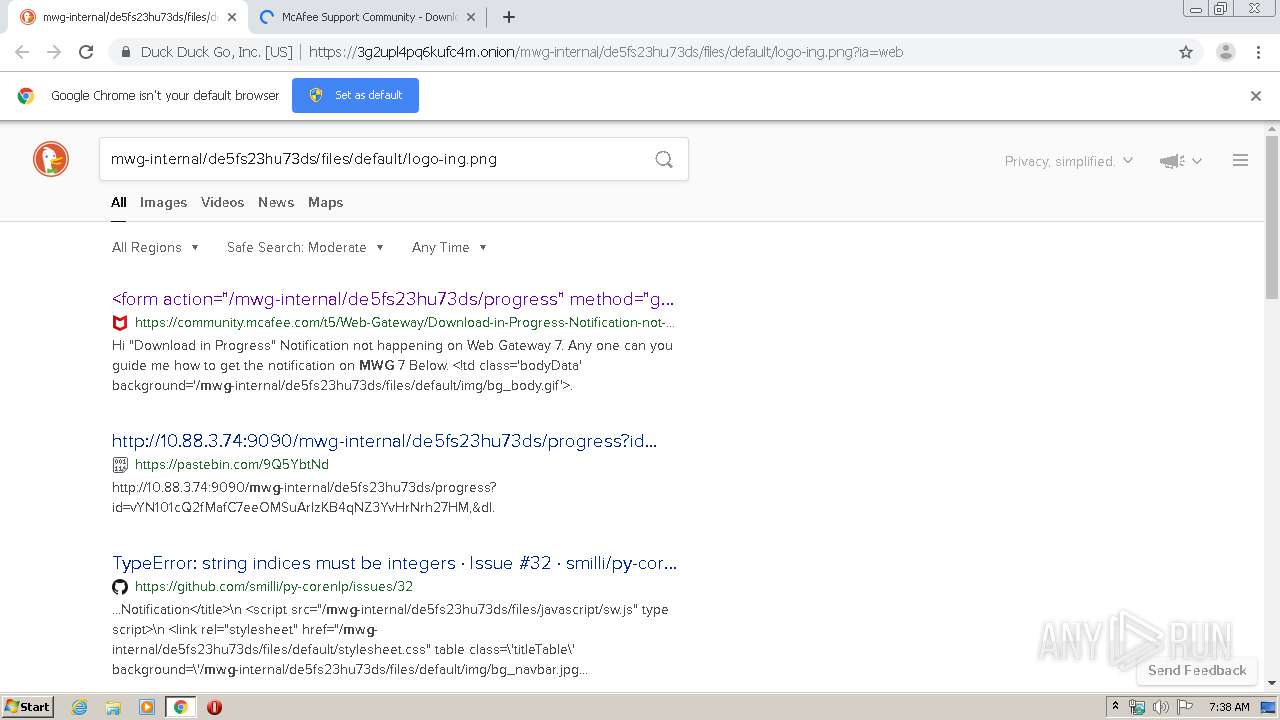Screen dimensions: 1280x720
Task: Click the Pastebin favicon in second result
Action: click(x=120, y=465)
